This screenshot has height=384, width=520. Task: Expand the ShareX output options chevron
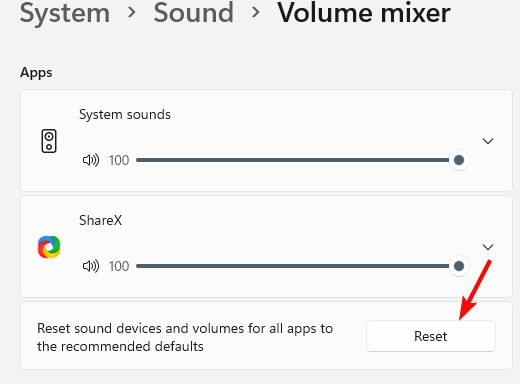pos(488,247)
